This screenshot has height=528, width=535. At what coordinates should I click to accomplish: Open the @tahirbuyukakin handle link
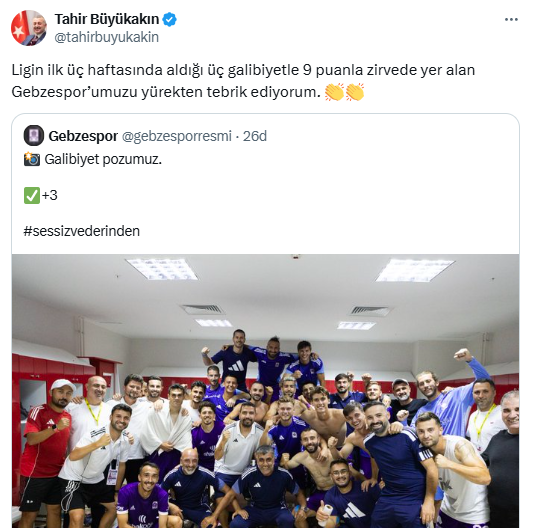106,37
